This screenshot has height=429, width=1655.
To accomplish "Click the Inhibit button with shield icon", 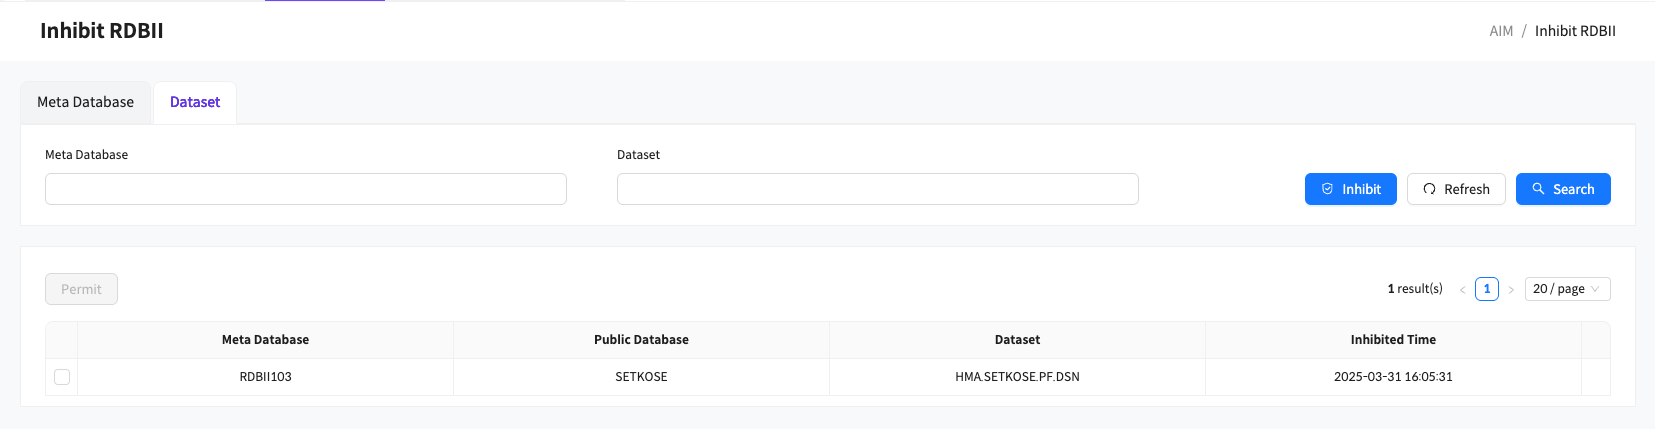I will point(1350,189).
